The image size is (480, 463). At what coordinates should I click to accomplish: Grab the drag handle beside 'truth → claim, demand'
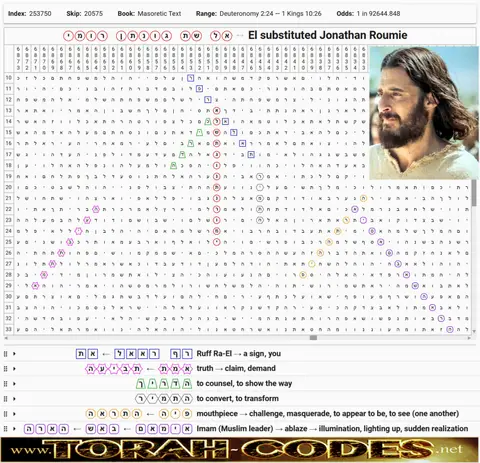coord(5,369)
